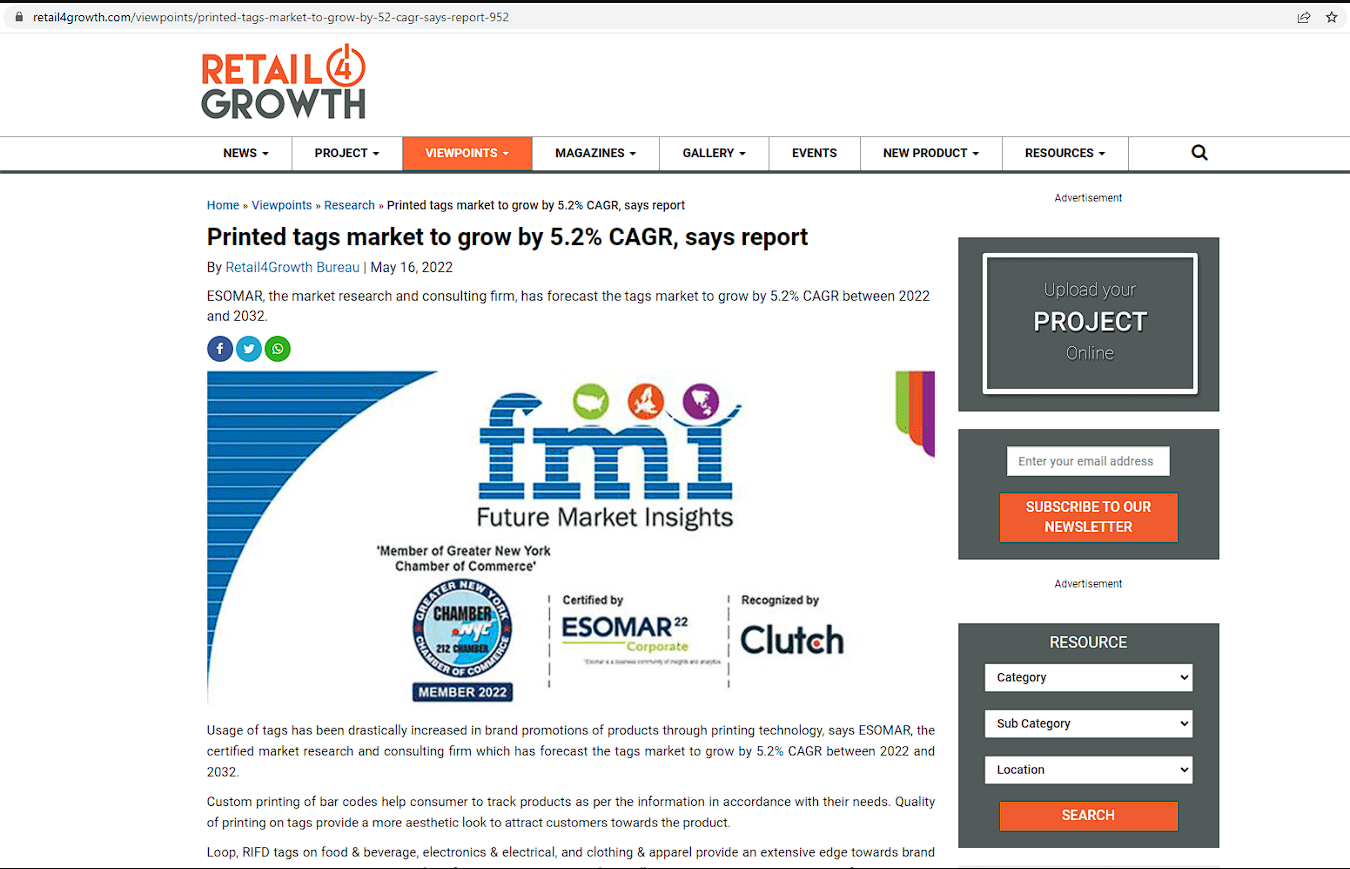Screen dimensions: 1350x869
Task: Click paragraph starting 'Loop, RIFD tags'
Action: (x=571, y=857)
